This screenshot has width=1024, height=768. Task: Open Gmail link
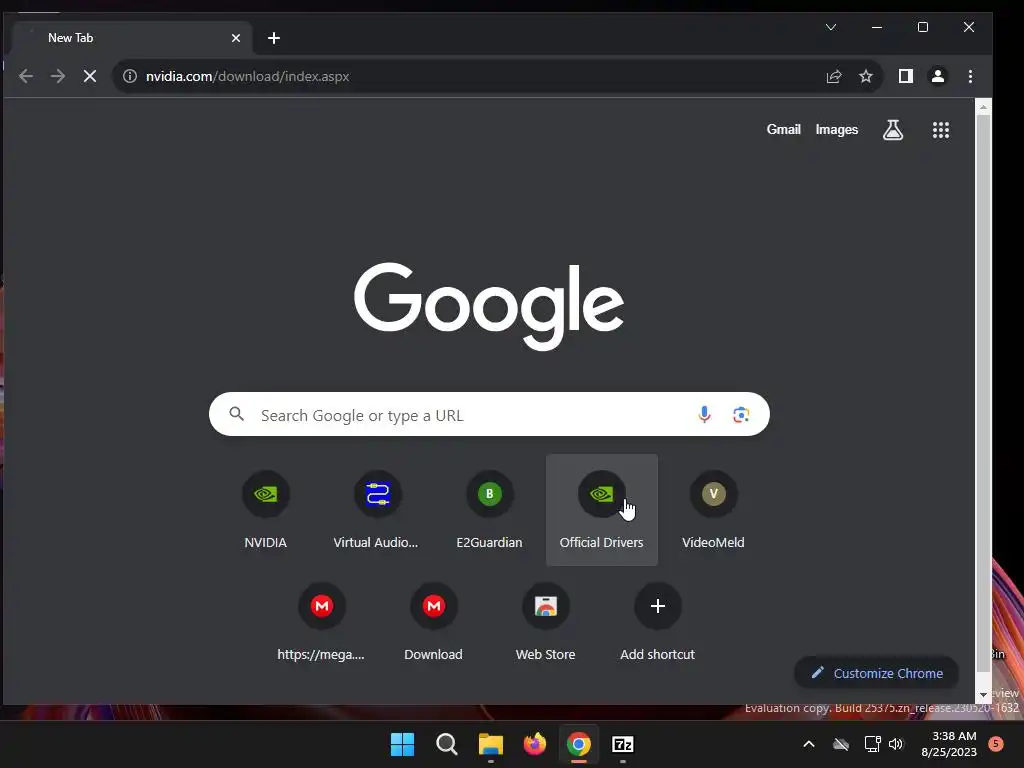pyautogui.click(x=783, y=130)
